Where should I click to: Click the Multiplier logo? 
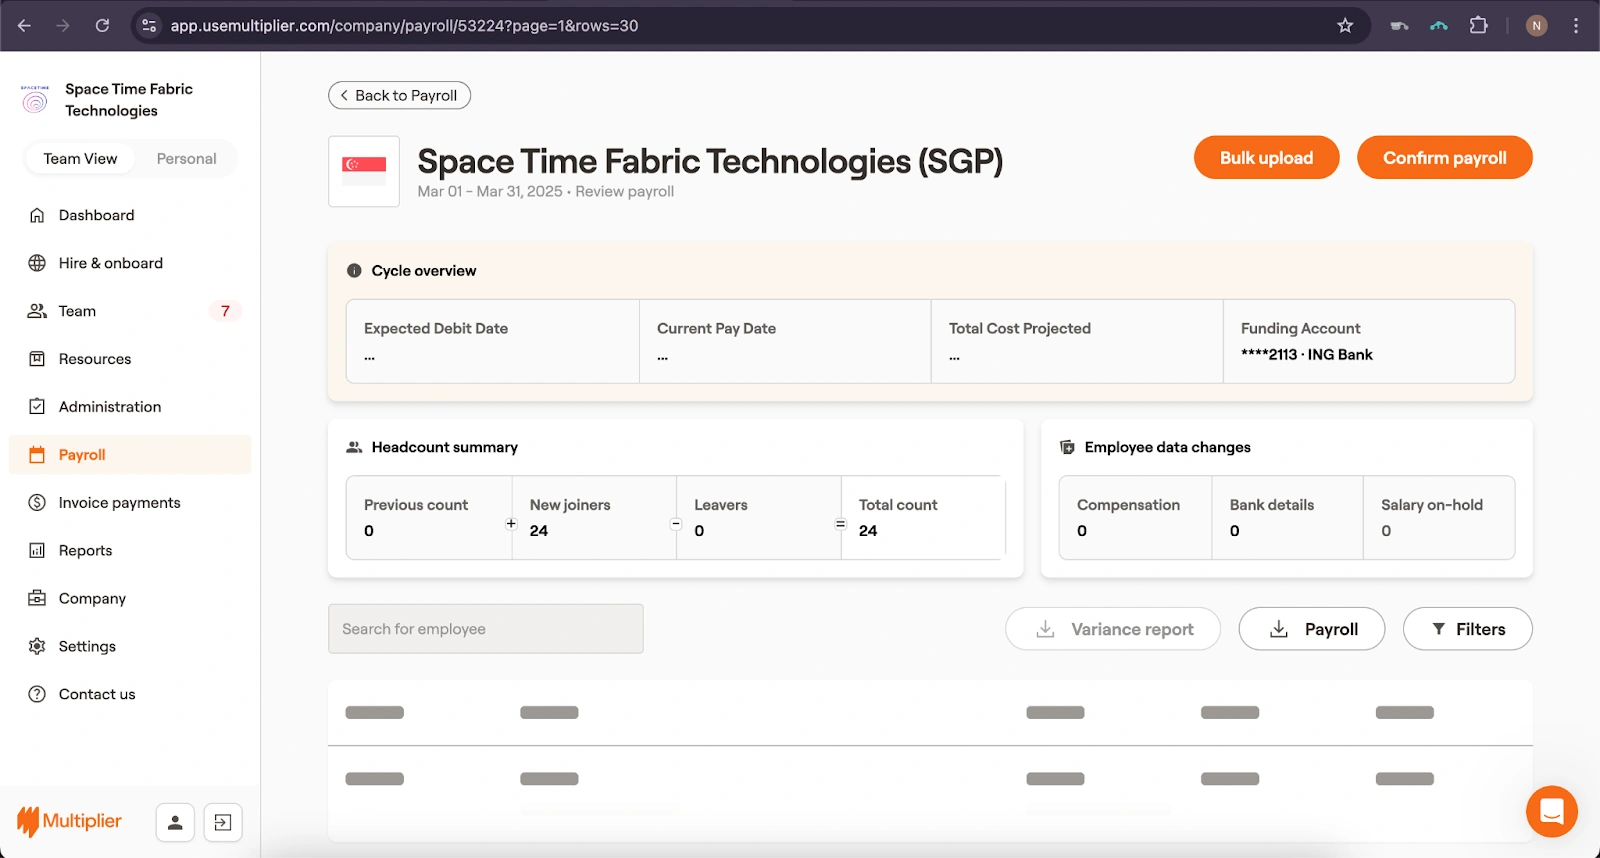click(69, 822)
